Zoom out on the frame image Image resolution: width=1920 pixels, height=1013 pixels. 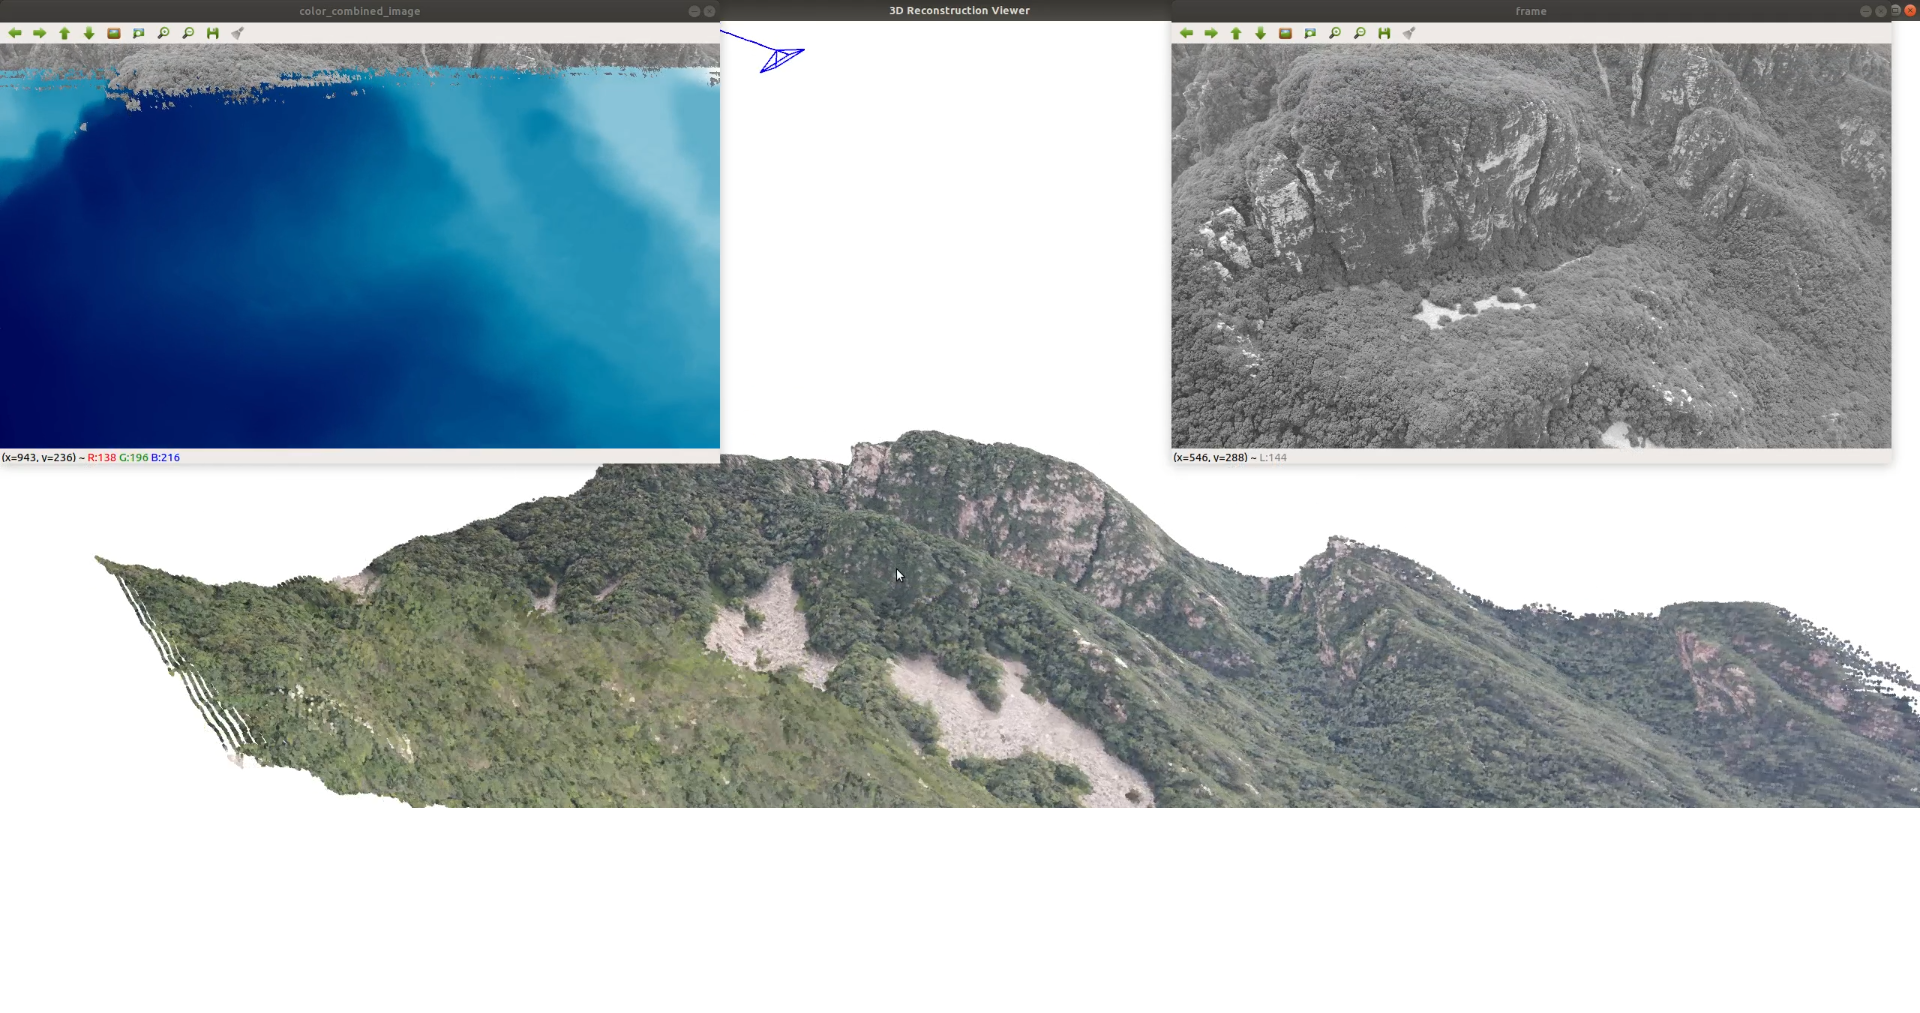(x=1360, y=33)
